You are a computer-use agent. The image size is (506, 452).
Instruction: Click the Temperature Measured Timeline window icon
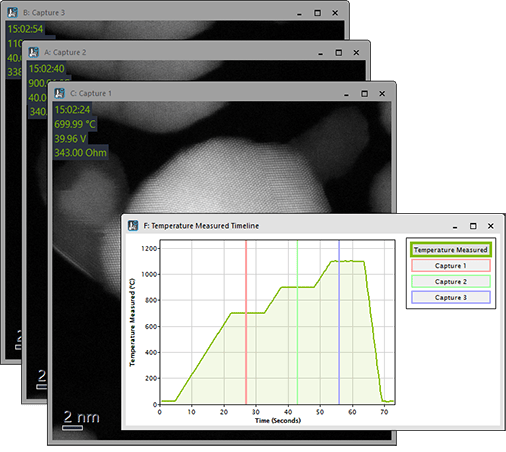click(133, 226)
